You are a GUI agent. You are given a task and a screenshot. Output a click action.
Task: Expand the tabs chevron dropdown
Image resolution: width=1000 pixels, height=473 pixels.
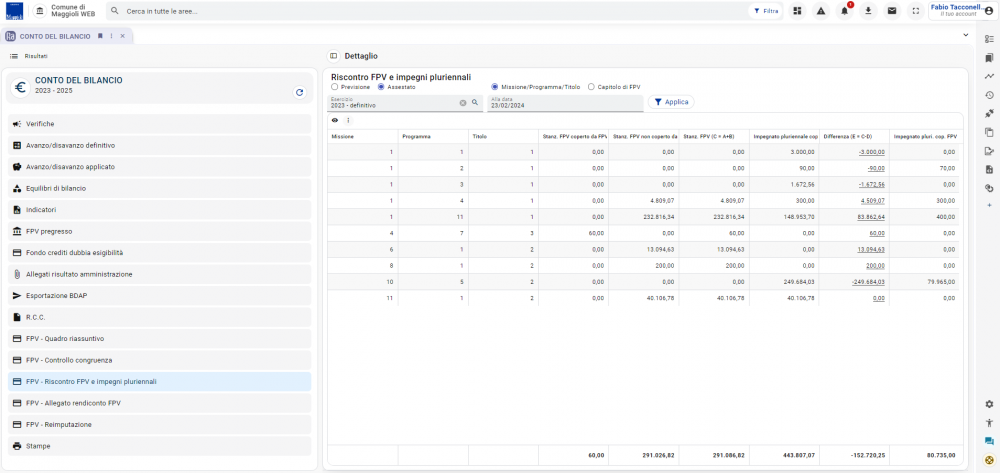966,35
